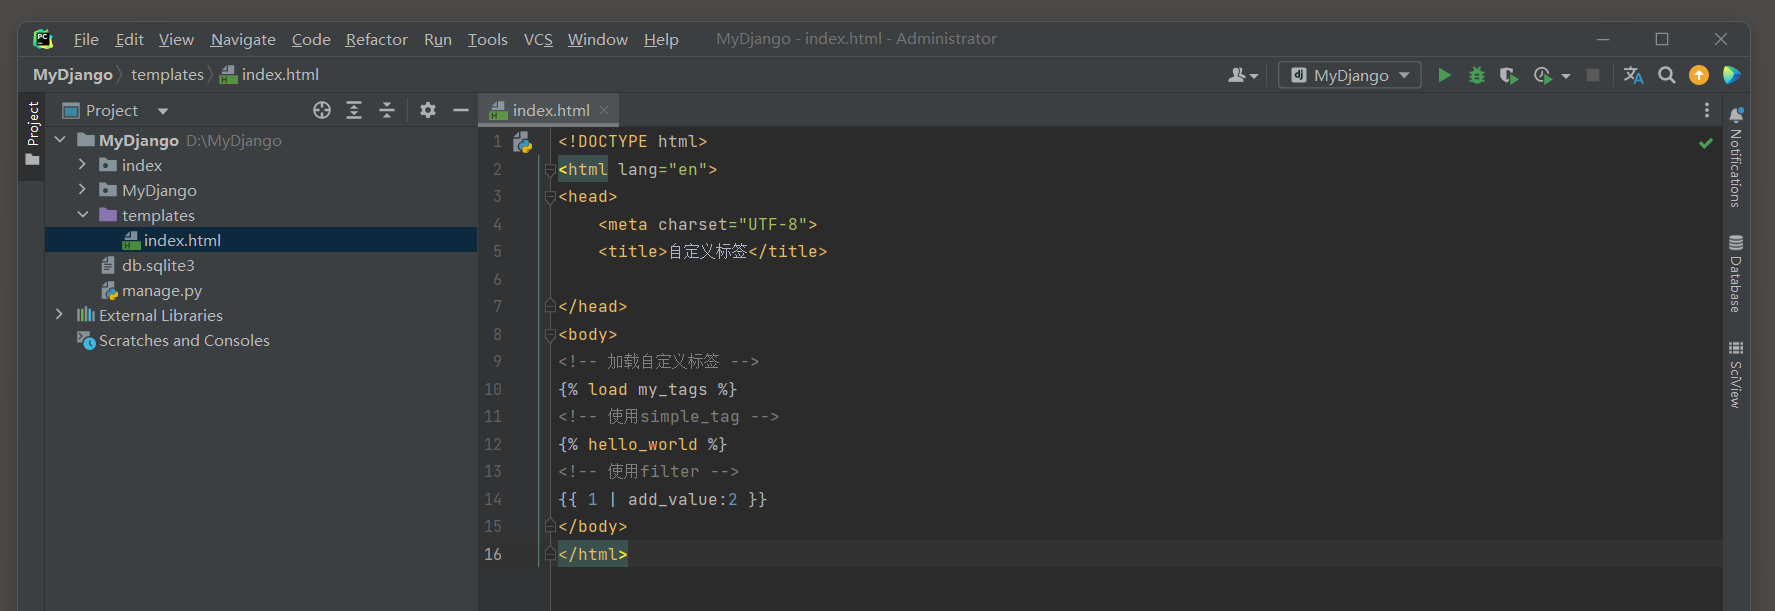Image resolution: width=1775 pixels, height=611 pixels.
Task: Click the Python gutter icon on line 1
Action: (523, 142)
